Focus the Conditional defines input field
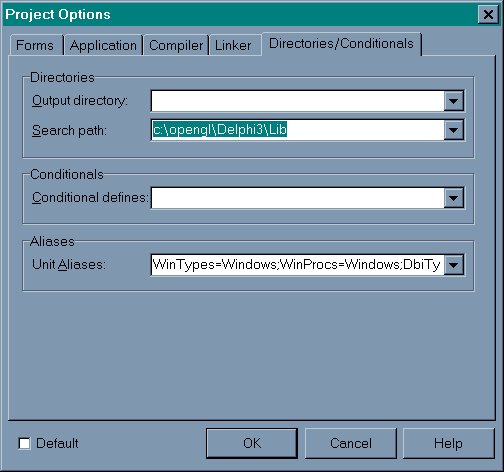This screenshot has height=472, width=504. pos(298,198)
